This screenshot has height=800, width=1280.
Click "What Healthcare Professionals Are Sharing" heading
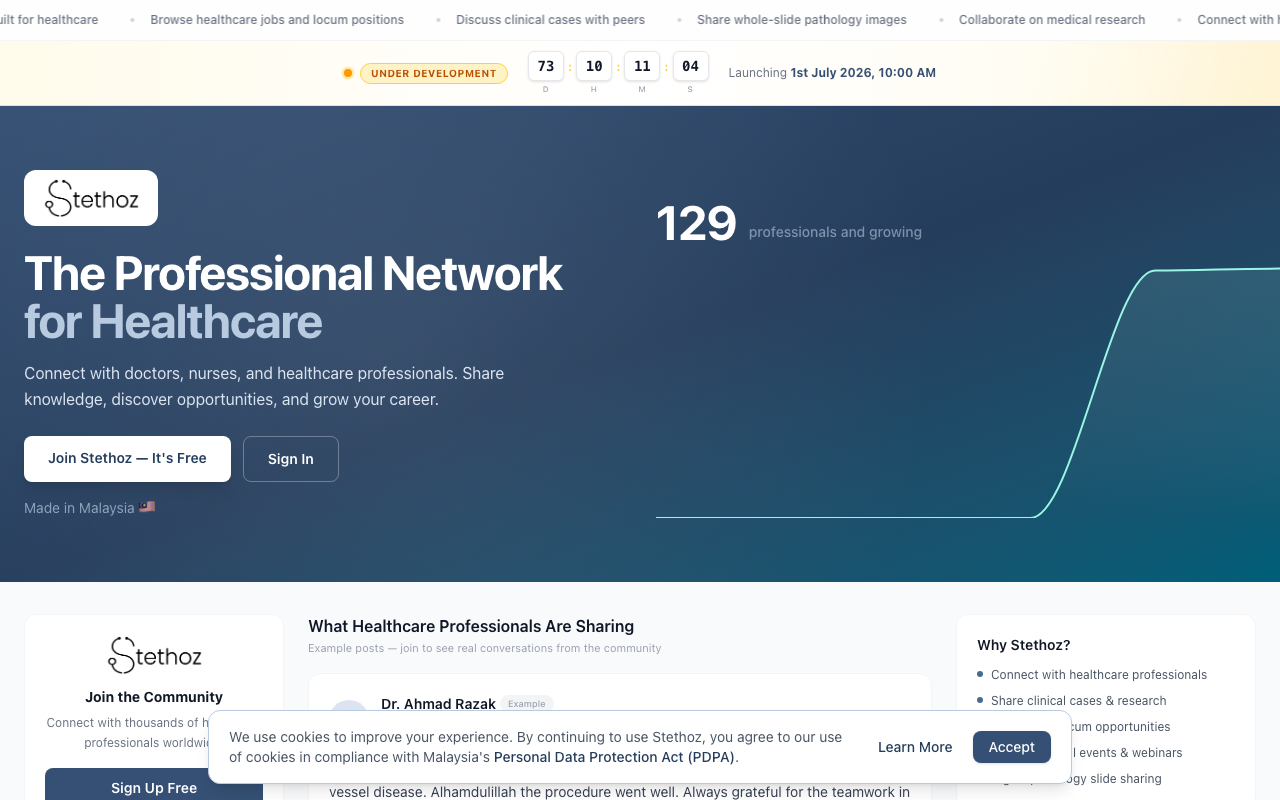[x=471, y=626]
